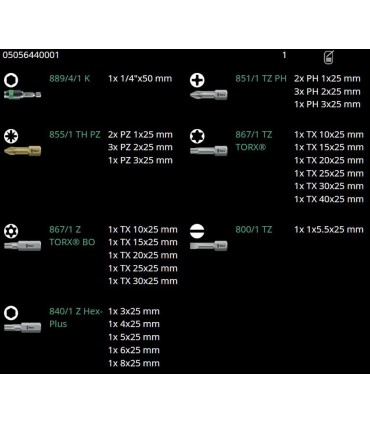Click the Phillips cross icon beside 851/1 TZ PH

point(197,80)
